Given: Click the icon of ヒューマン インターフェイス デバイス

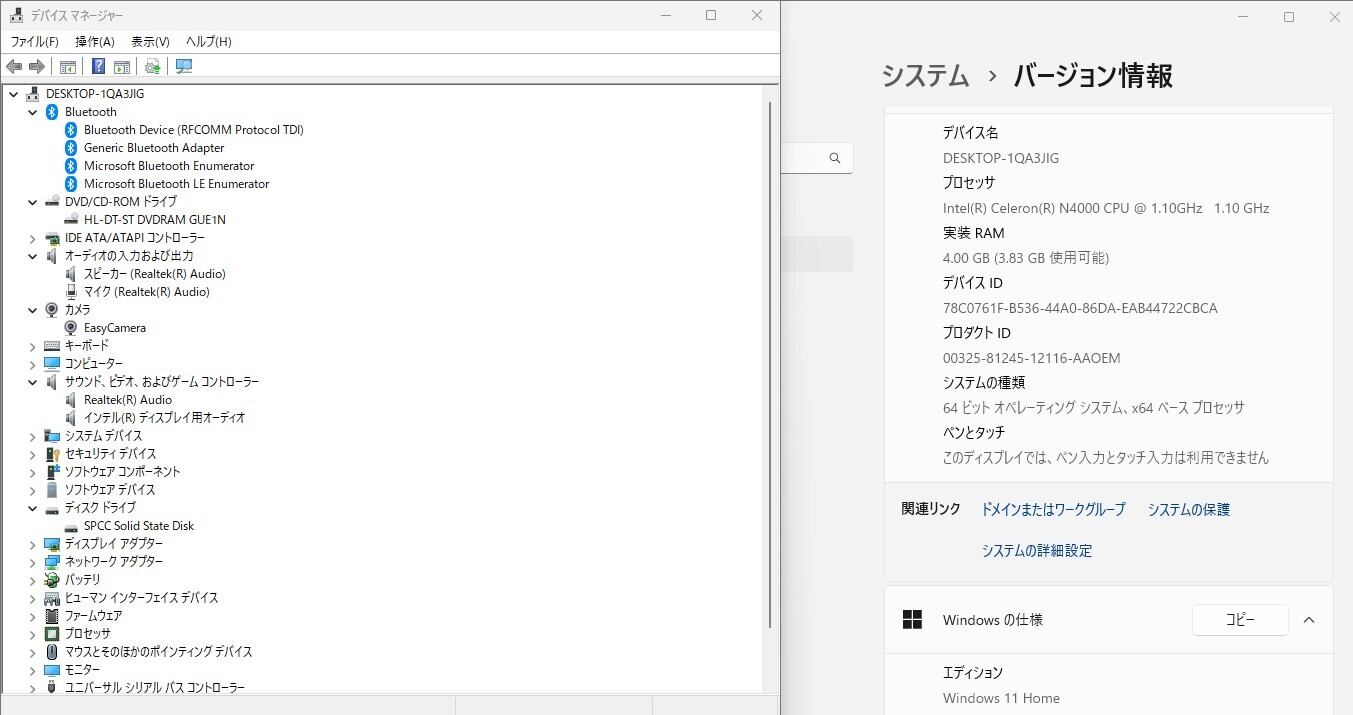Looking at the screenshot, I should point(52,598).
